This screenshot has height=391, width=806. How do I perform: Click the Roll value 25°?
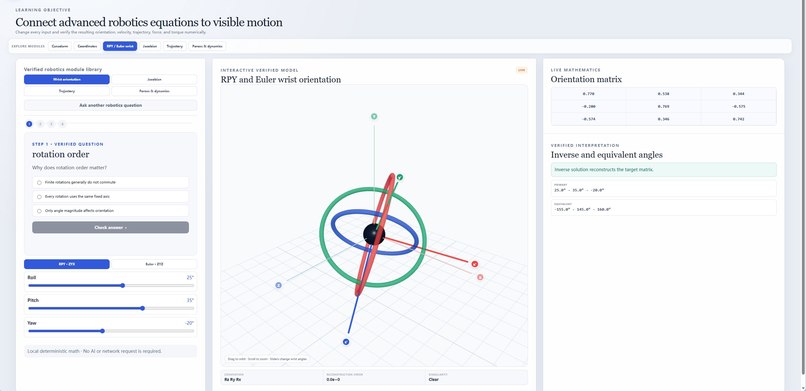click(x=190, y=277)
